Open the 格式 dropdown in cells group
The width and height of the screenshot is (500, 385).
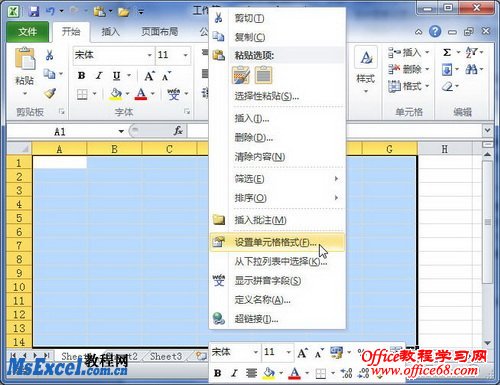click(408, 86)
